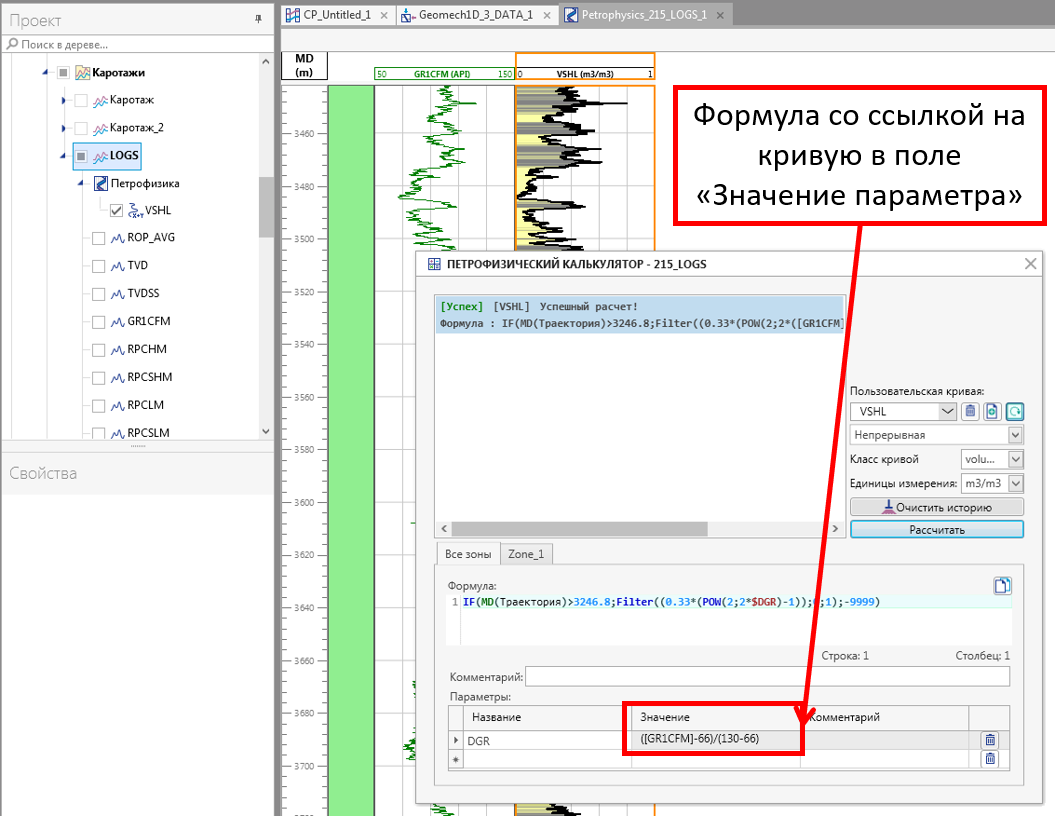Click the Каротаж_2 dataset icon
Viewport: 1055px width, 816px height.
[x=100, y=128]
